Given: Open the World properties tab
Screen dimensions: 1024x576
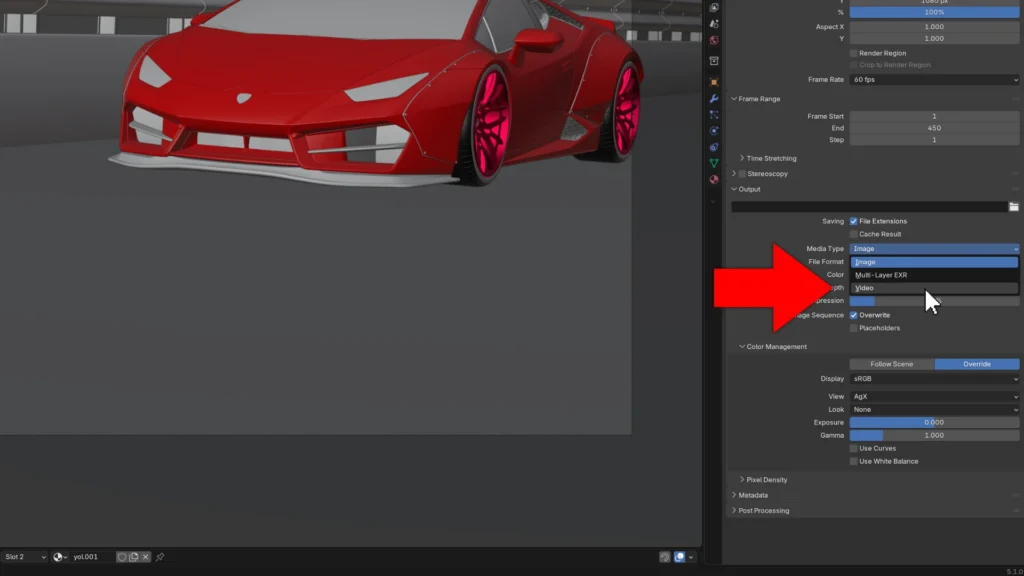Looking at the screenshot, I should pyautogui.click(x=714, y=40).
